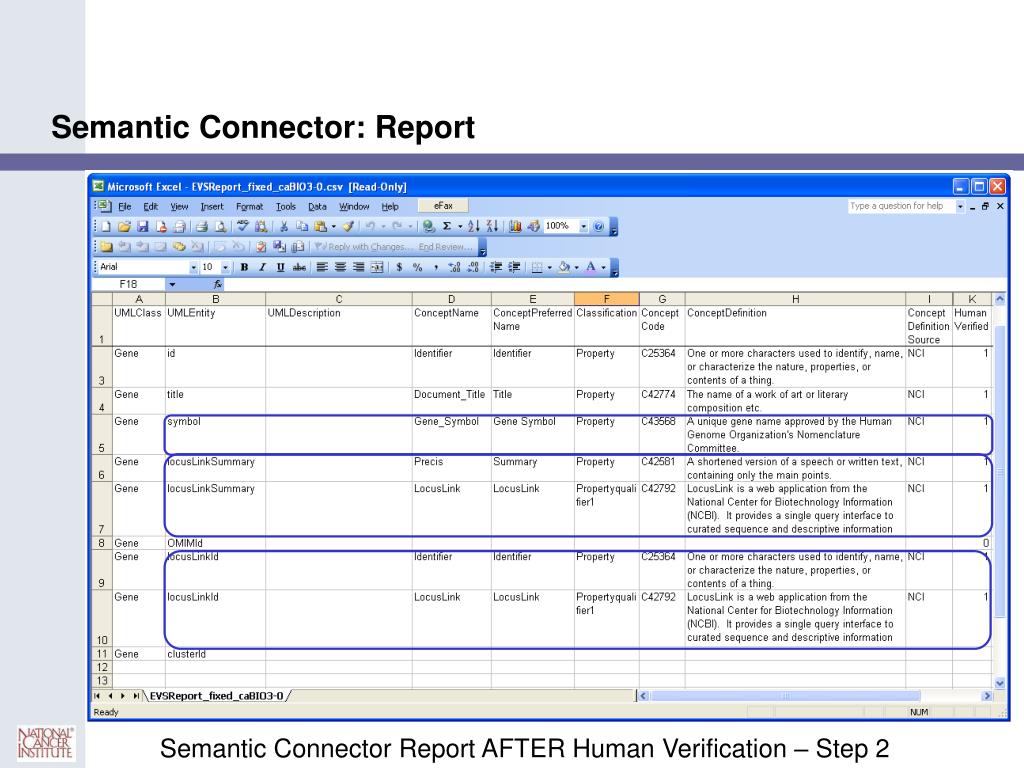This screenshot has width=1024, height=768.
Task: Click the Name Box showing F18
Action: (x=129, y=285)
